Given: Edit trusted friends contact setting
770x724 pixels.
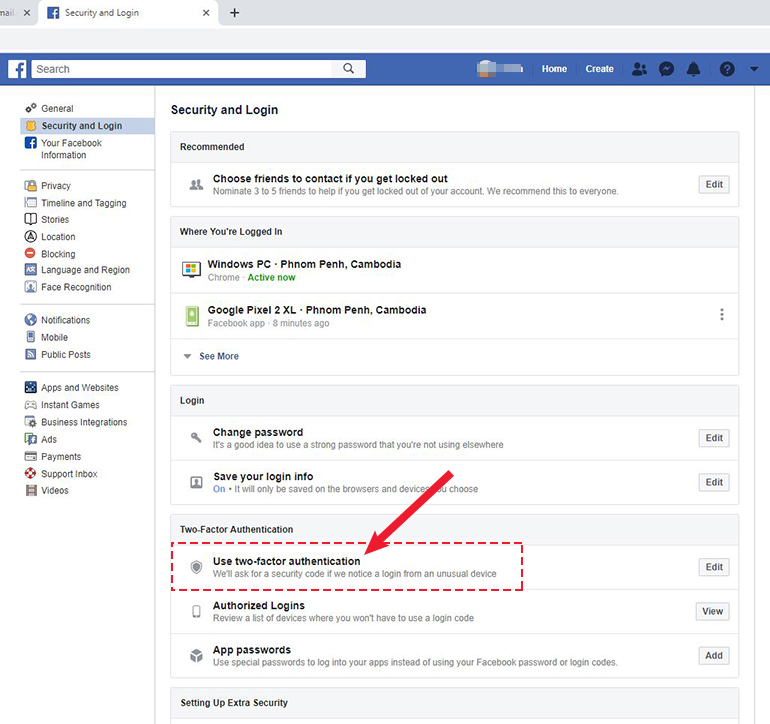Looking at the screenshot, I should coord(714,185).
